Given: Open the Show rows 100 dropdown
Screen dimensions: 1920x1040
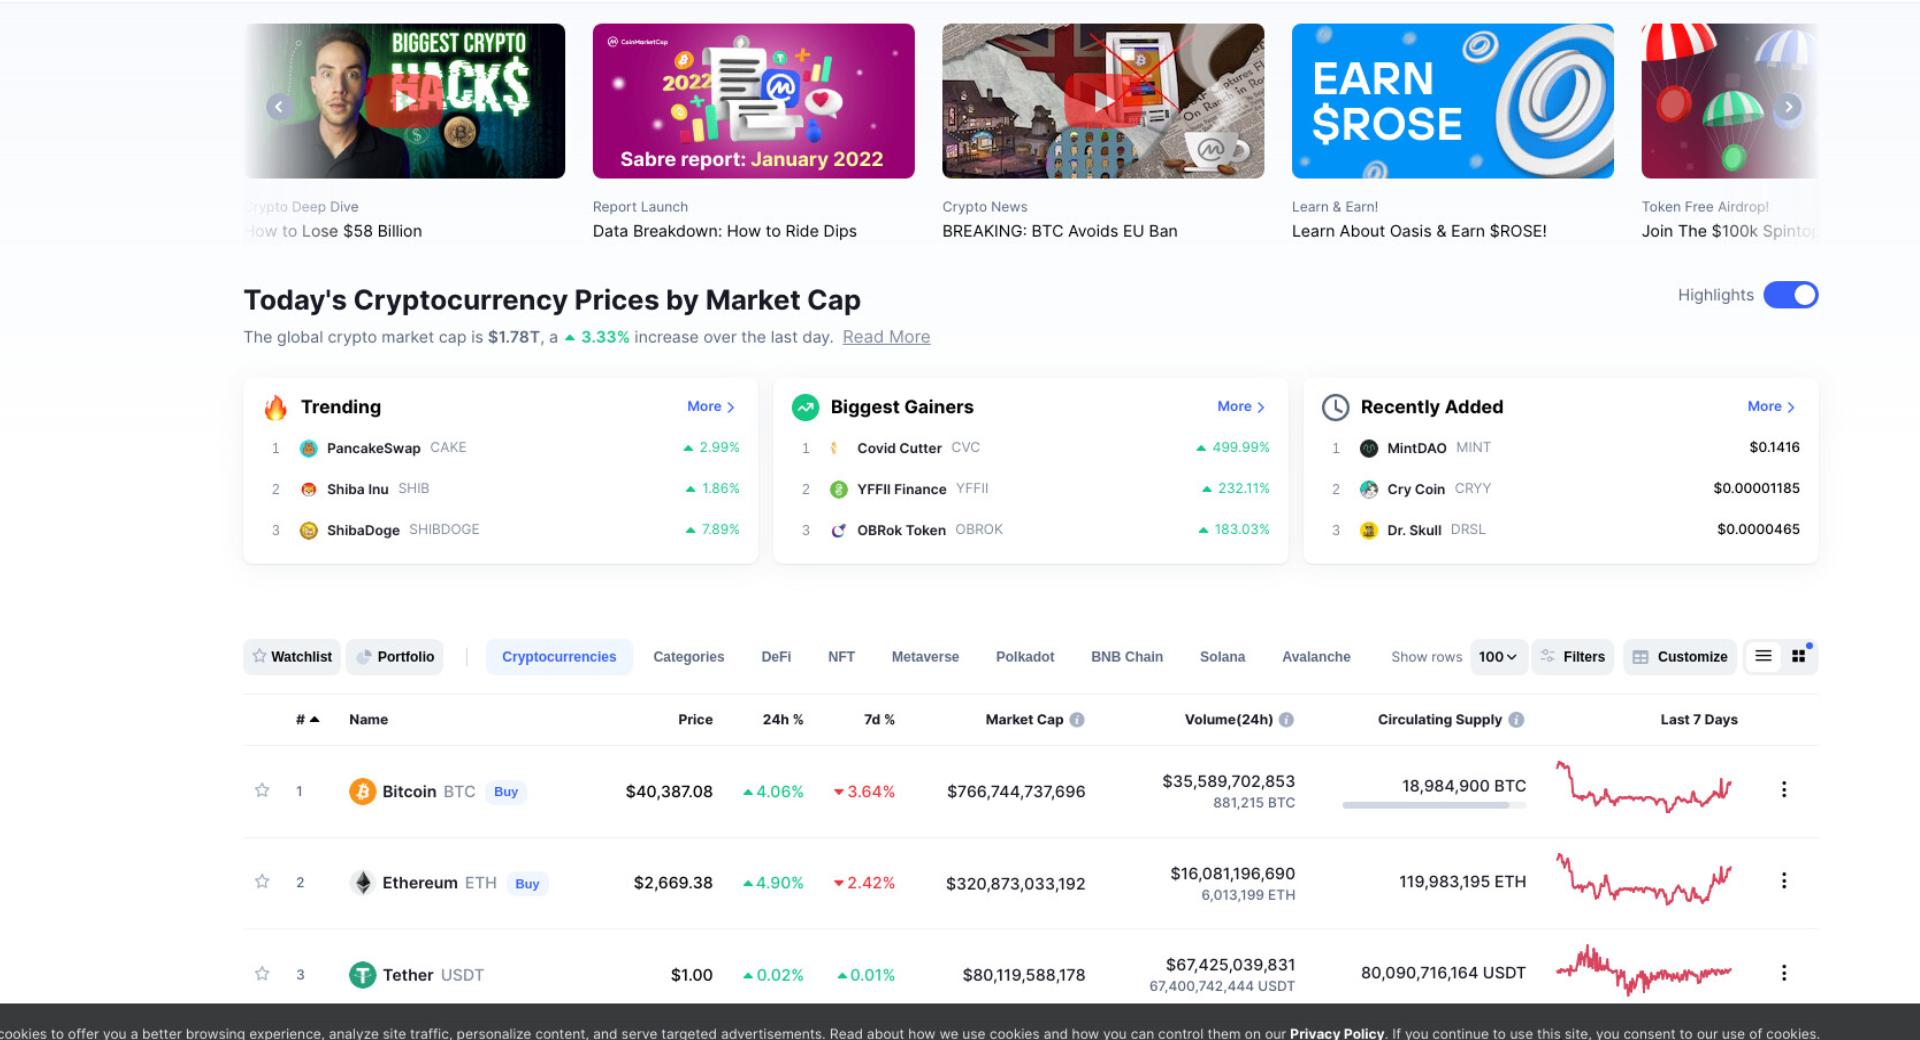Looking at the screenshot, I should (1498, 657).
